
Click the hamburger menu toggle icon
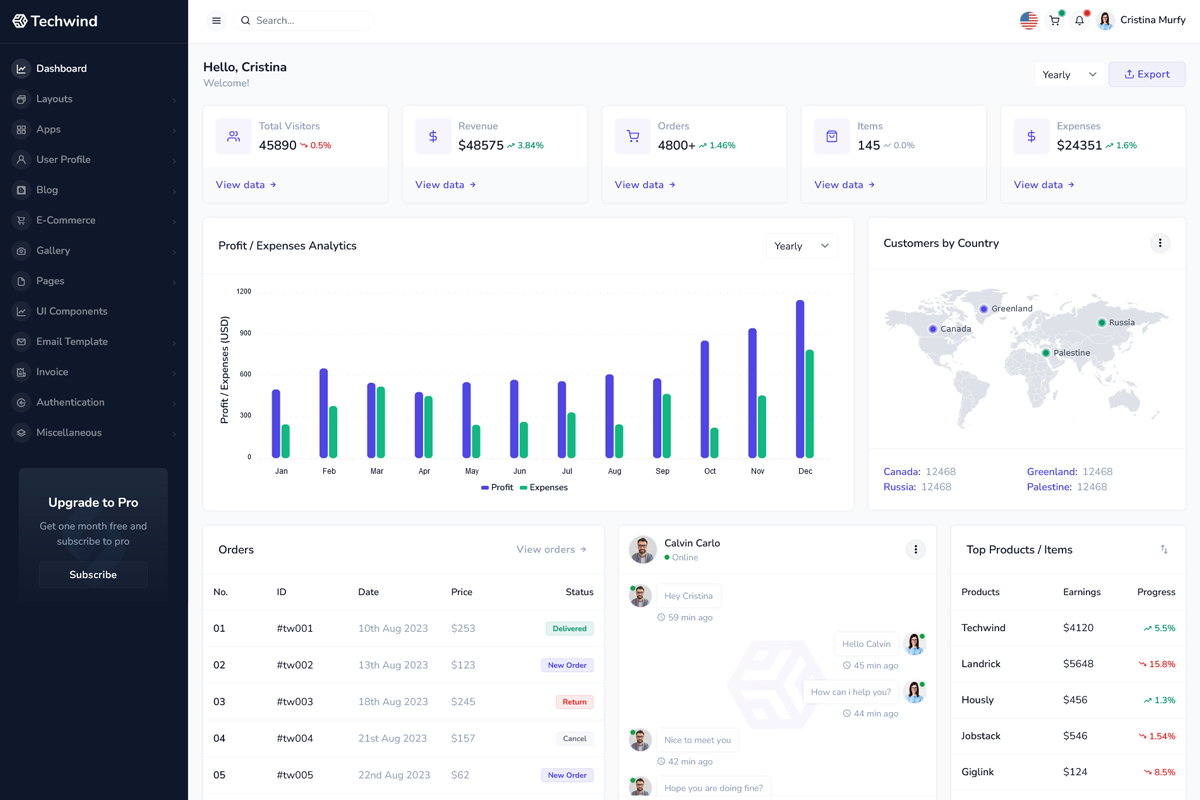click(x=216, y=20)
